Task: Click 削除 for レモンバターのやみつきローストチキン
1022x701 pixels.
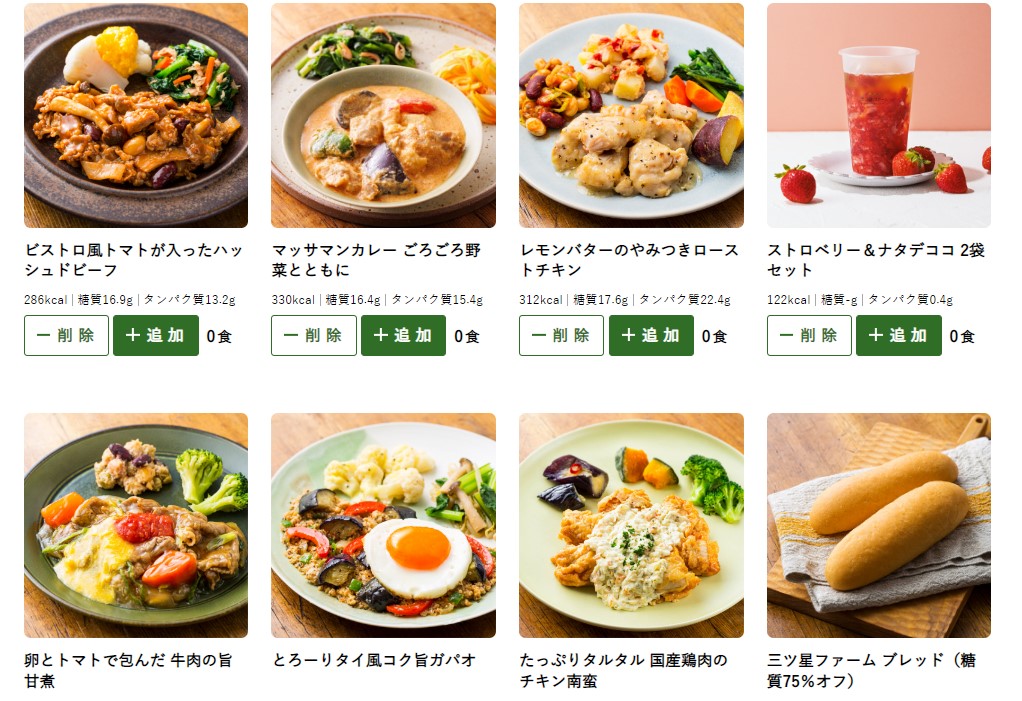Action: point(562,336)
